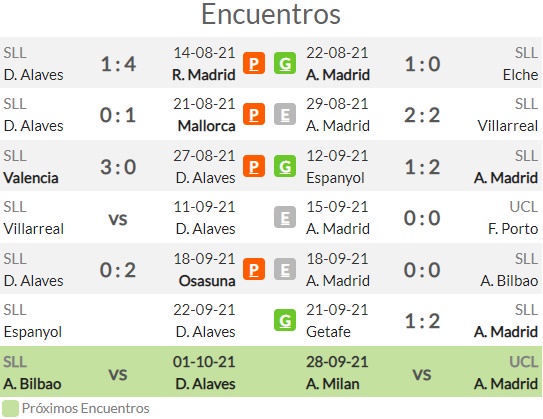
Task: Click the orange P badge beside Mallorca
Action: (x=254, y=114)
